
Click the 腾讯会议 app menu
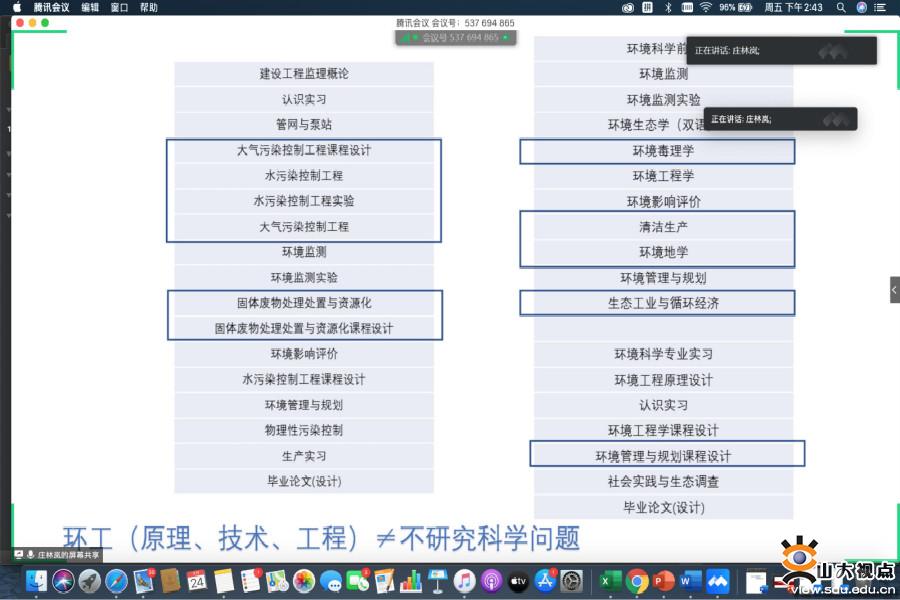pos(52,7)
